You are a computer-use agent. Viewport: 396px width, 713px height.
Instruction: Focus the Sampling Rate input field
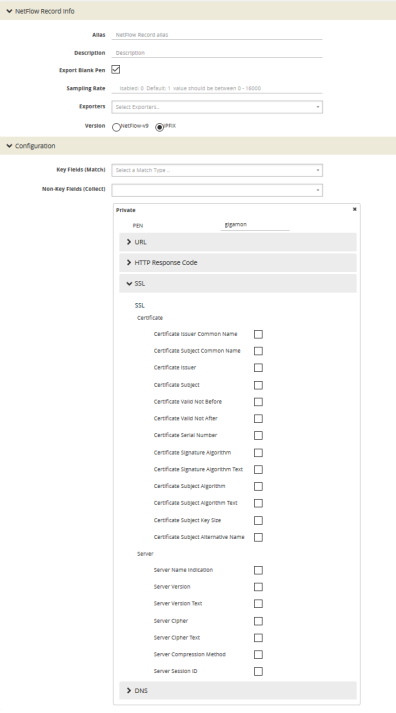coord(217,88)
